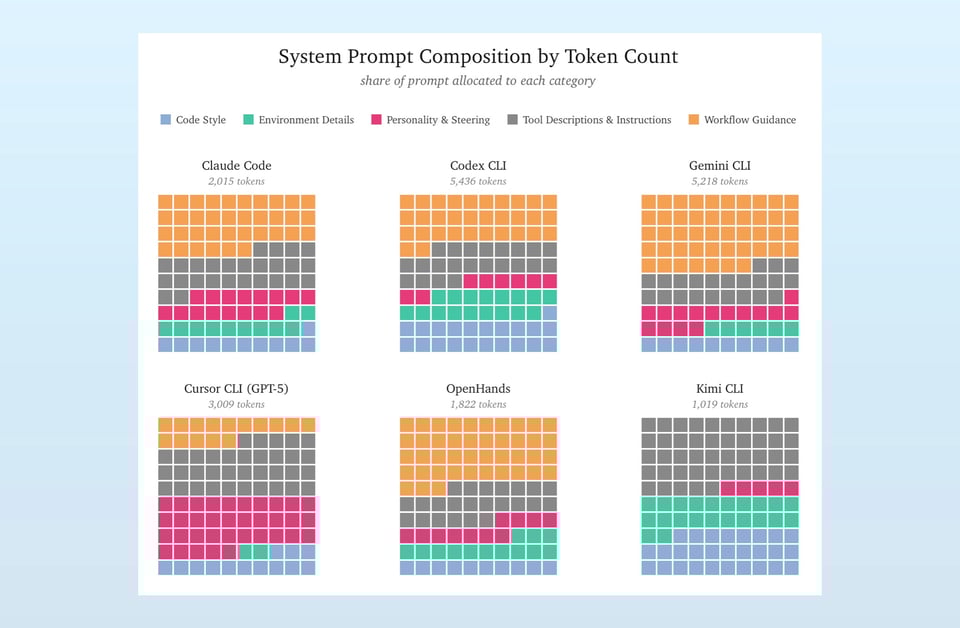Select the Environment Details legend label
This screenshot has height=628, width=960.
point(306,120)
